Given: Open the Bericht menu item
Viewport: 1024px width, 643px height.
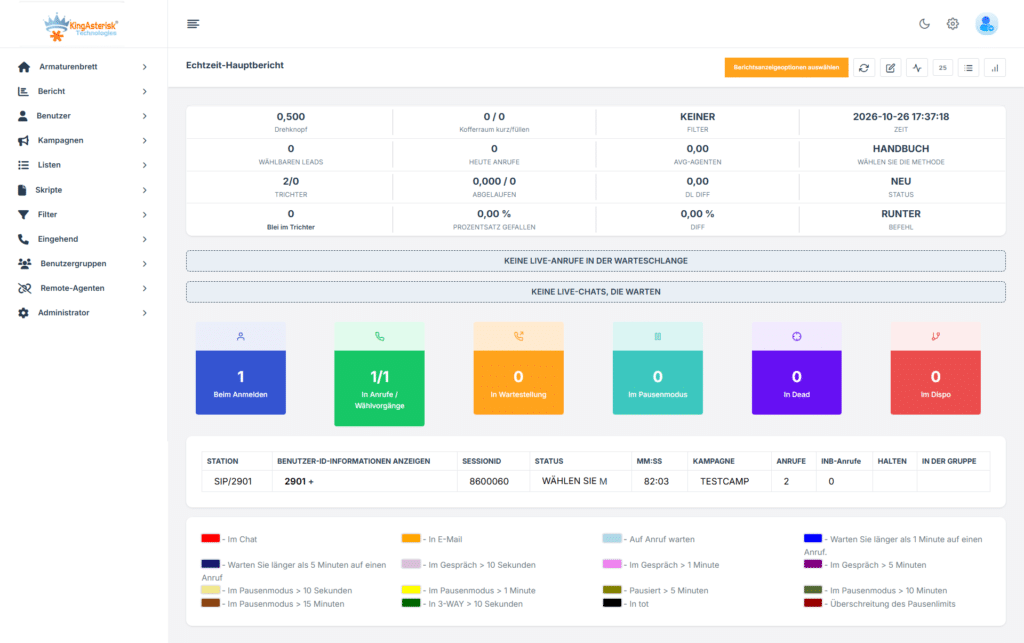Looking at the screenshot, I should coord(83,91).
